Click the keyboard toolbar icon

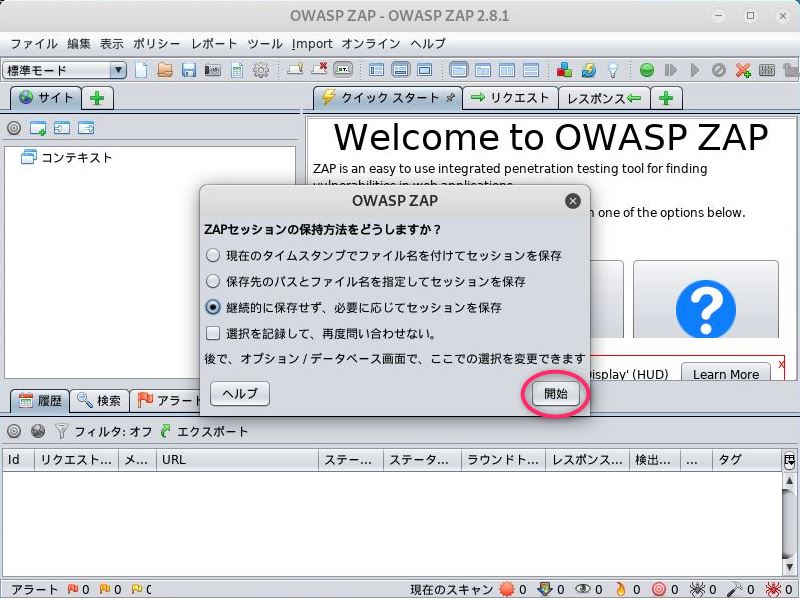(x=767, y=70)
